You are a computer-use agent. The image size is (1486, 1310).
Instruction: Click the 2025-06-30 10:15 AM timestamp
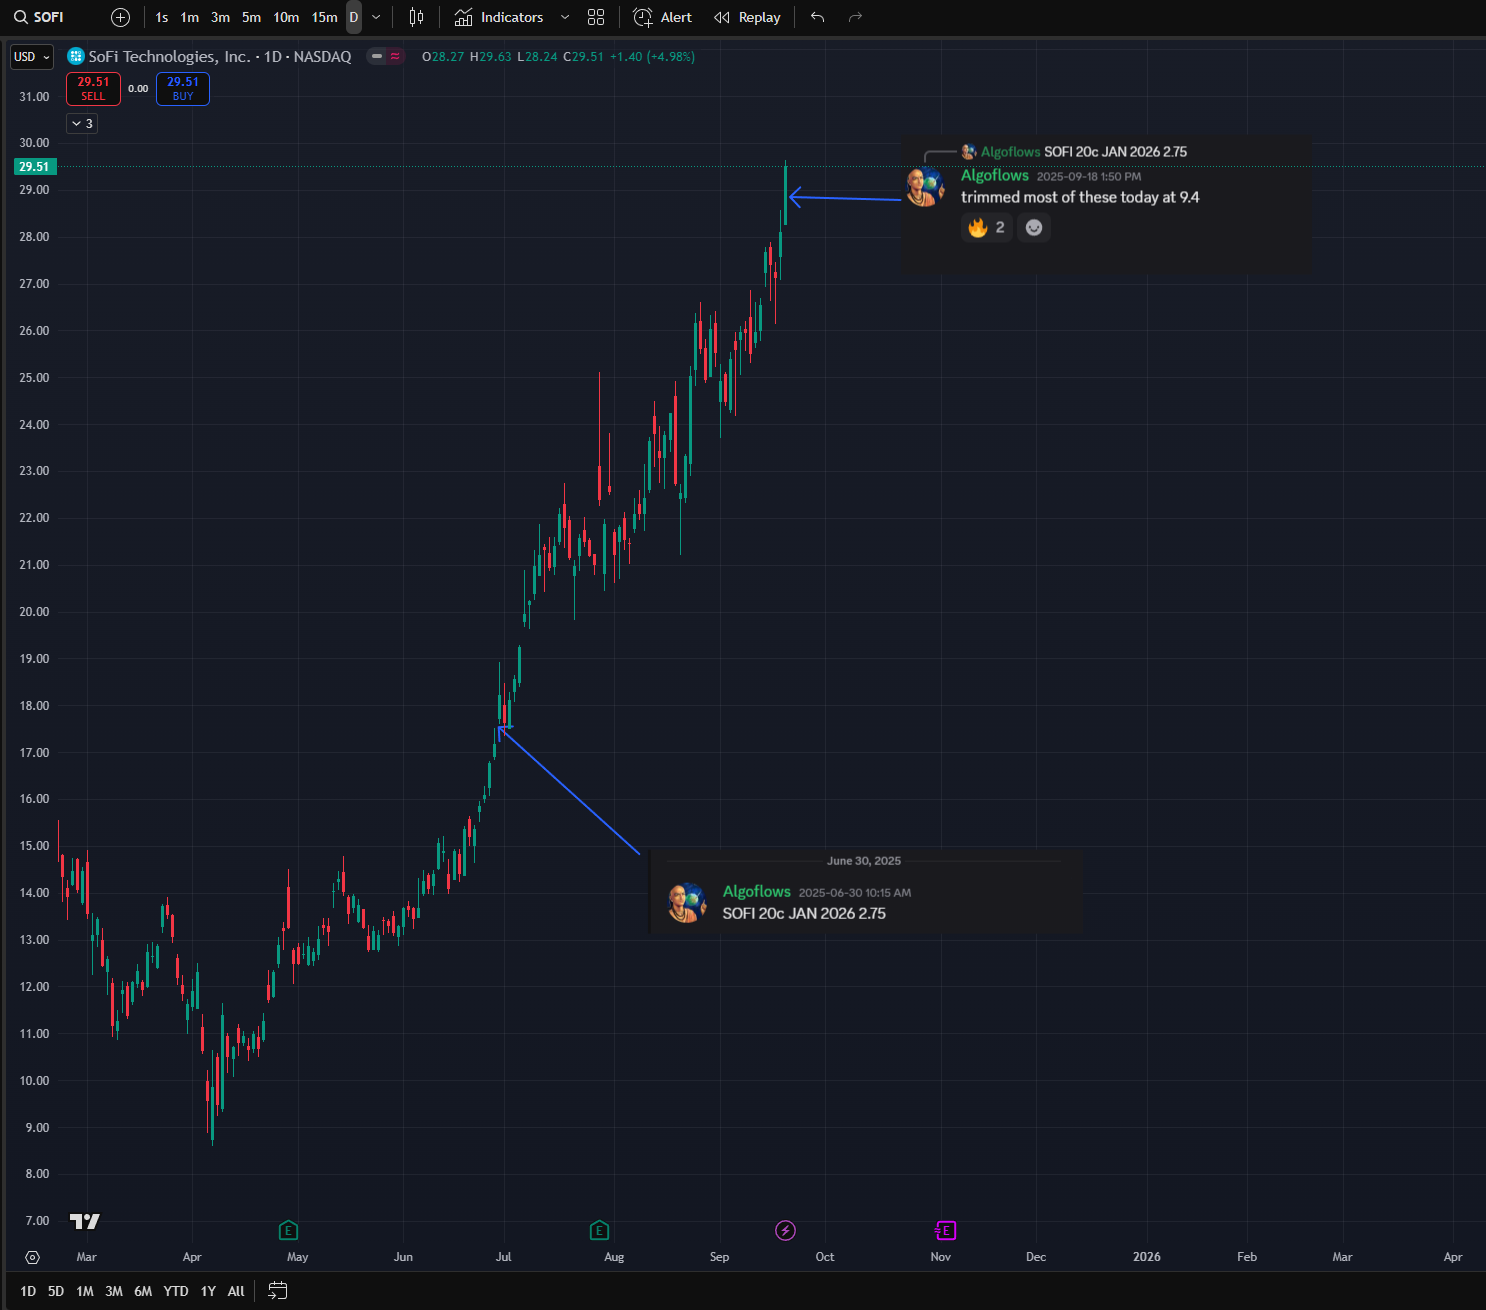[x=855, y=893]
